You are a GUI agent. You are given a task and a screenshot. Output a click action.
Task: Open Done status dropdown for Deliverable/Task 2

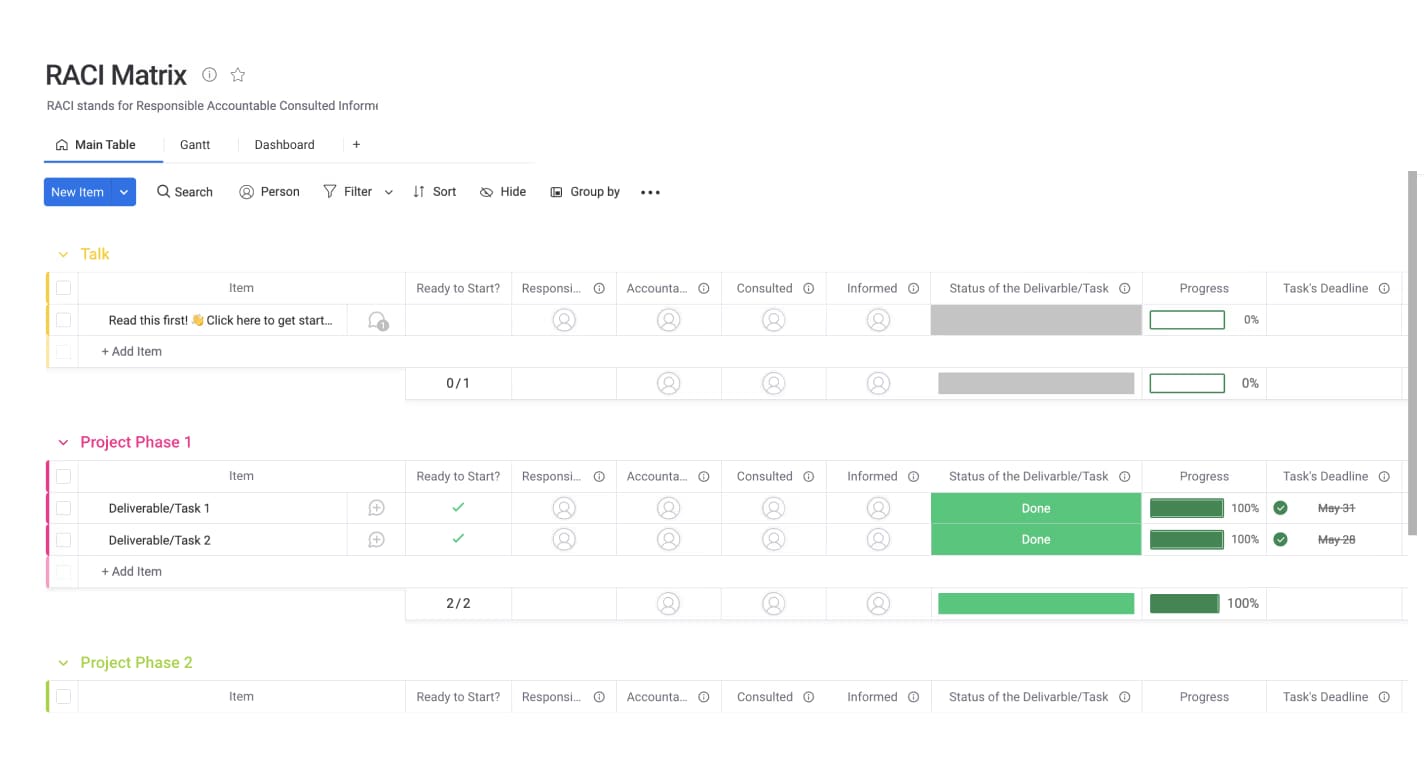(1036, 540)
